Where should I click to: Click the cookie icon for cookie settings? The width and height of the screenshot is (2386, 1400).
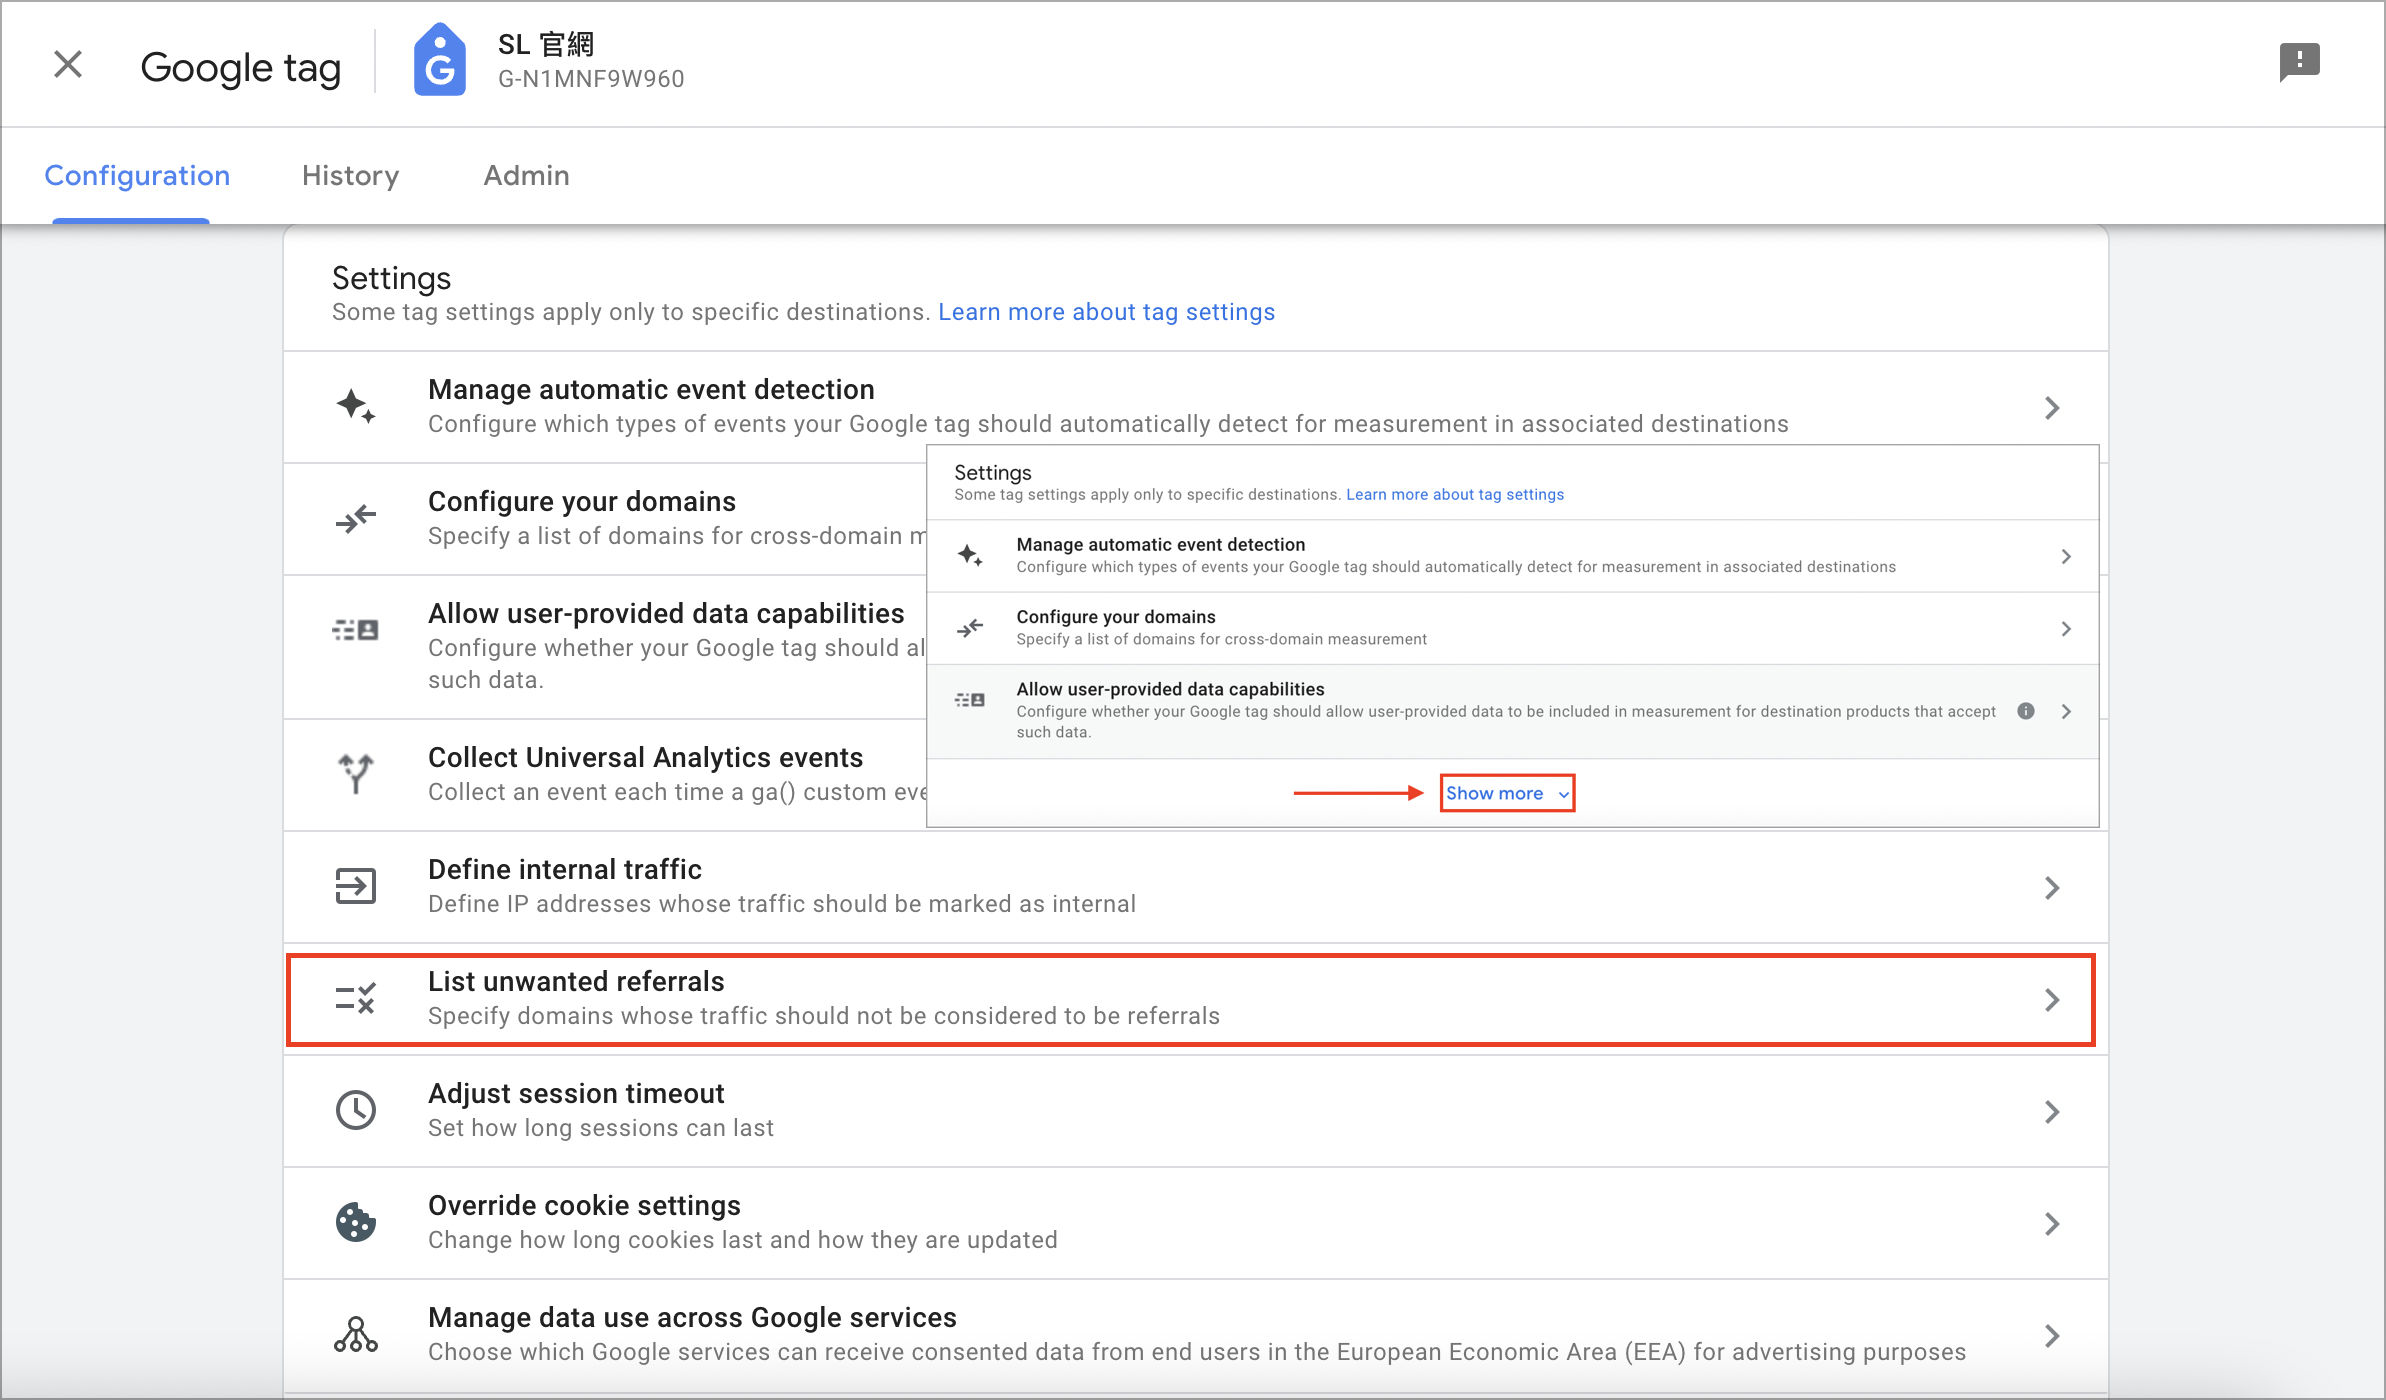coord(356,1222)
